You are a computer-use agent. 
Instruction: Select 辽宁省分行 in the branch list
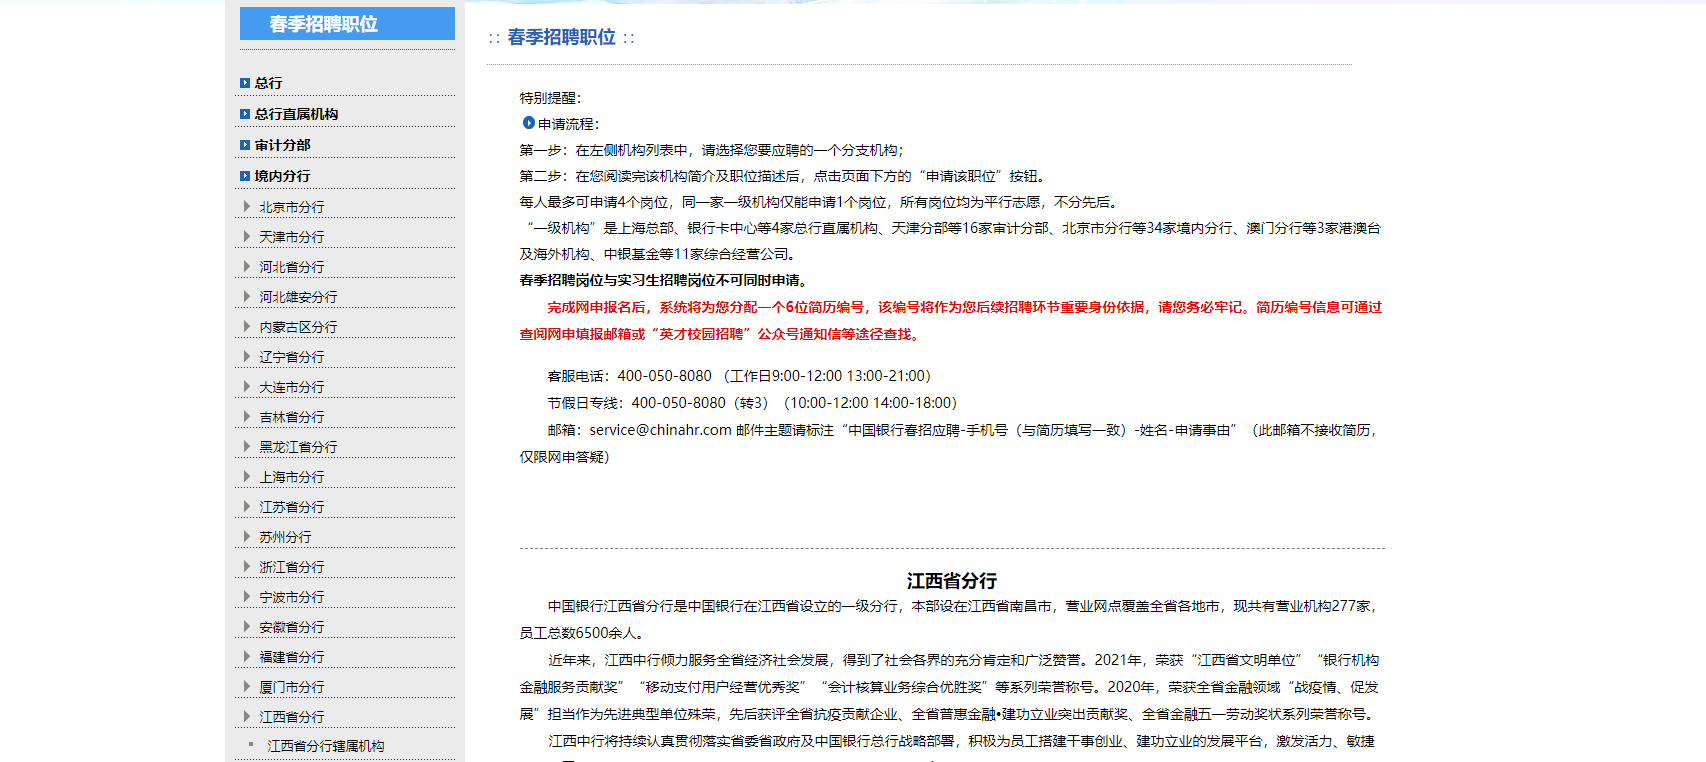click(292, 357)
